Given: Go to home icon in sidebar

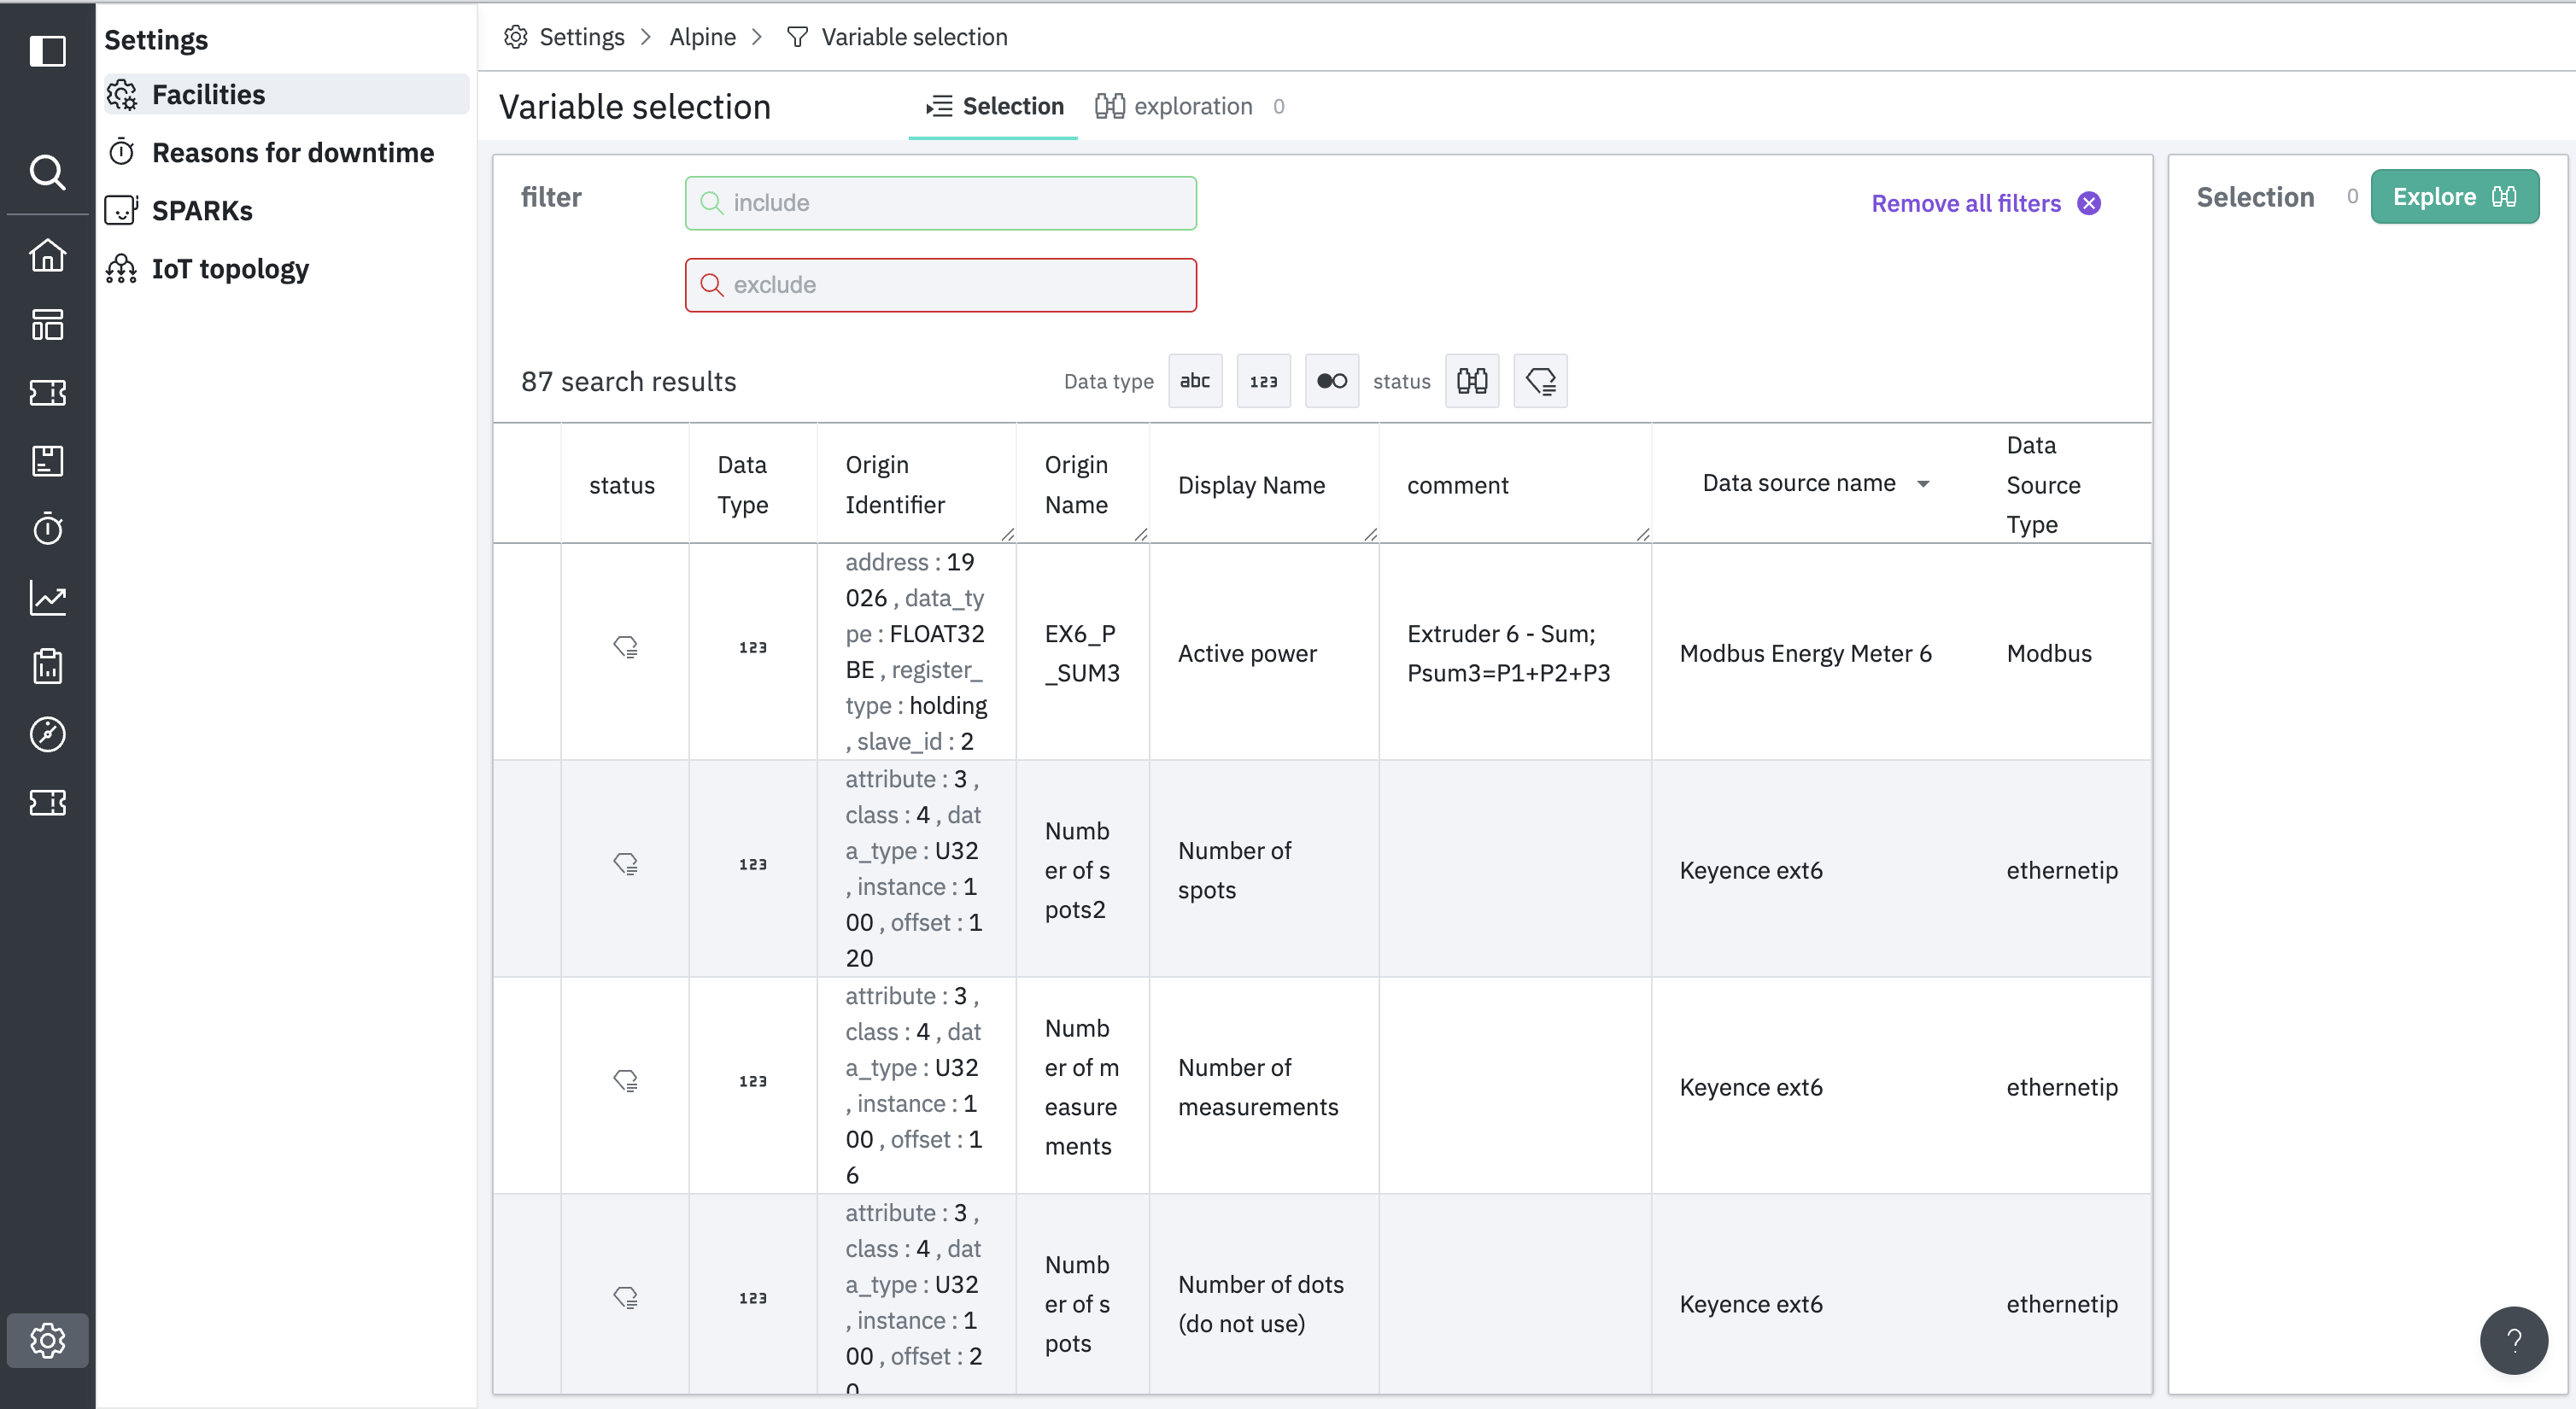Looking at the screenshot, I should (47, 256).
